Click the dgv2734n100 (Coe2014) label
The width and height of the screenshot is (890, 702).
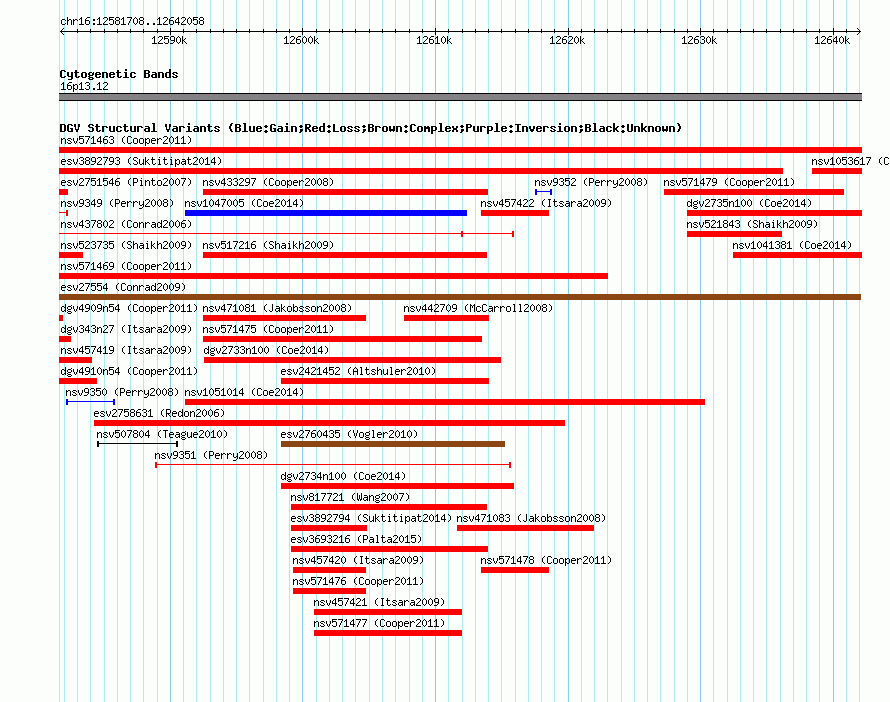[x=343, y=476]
